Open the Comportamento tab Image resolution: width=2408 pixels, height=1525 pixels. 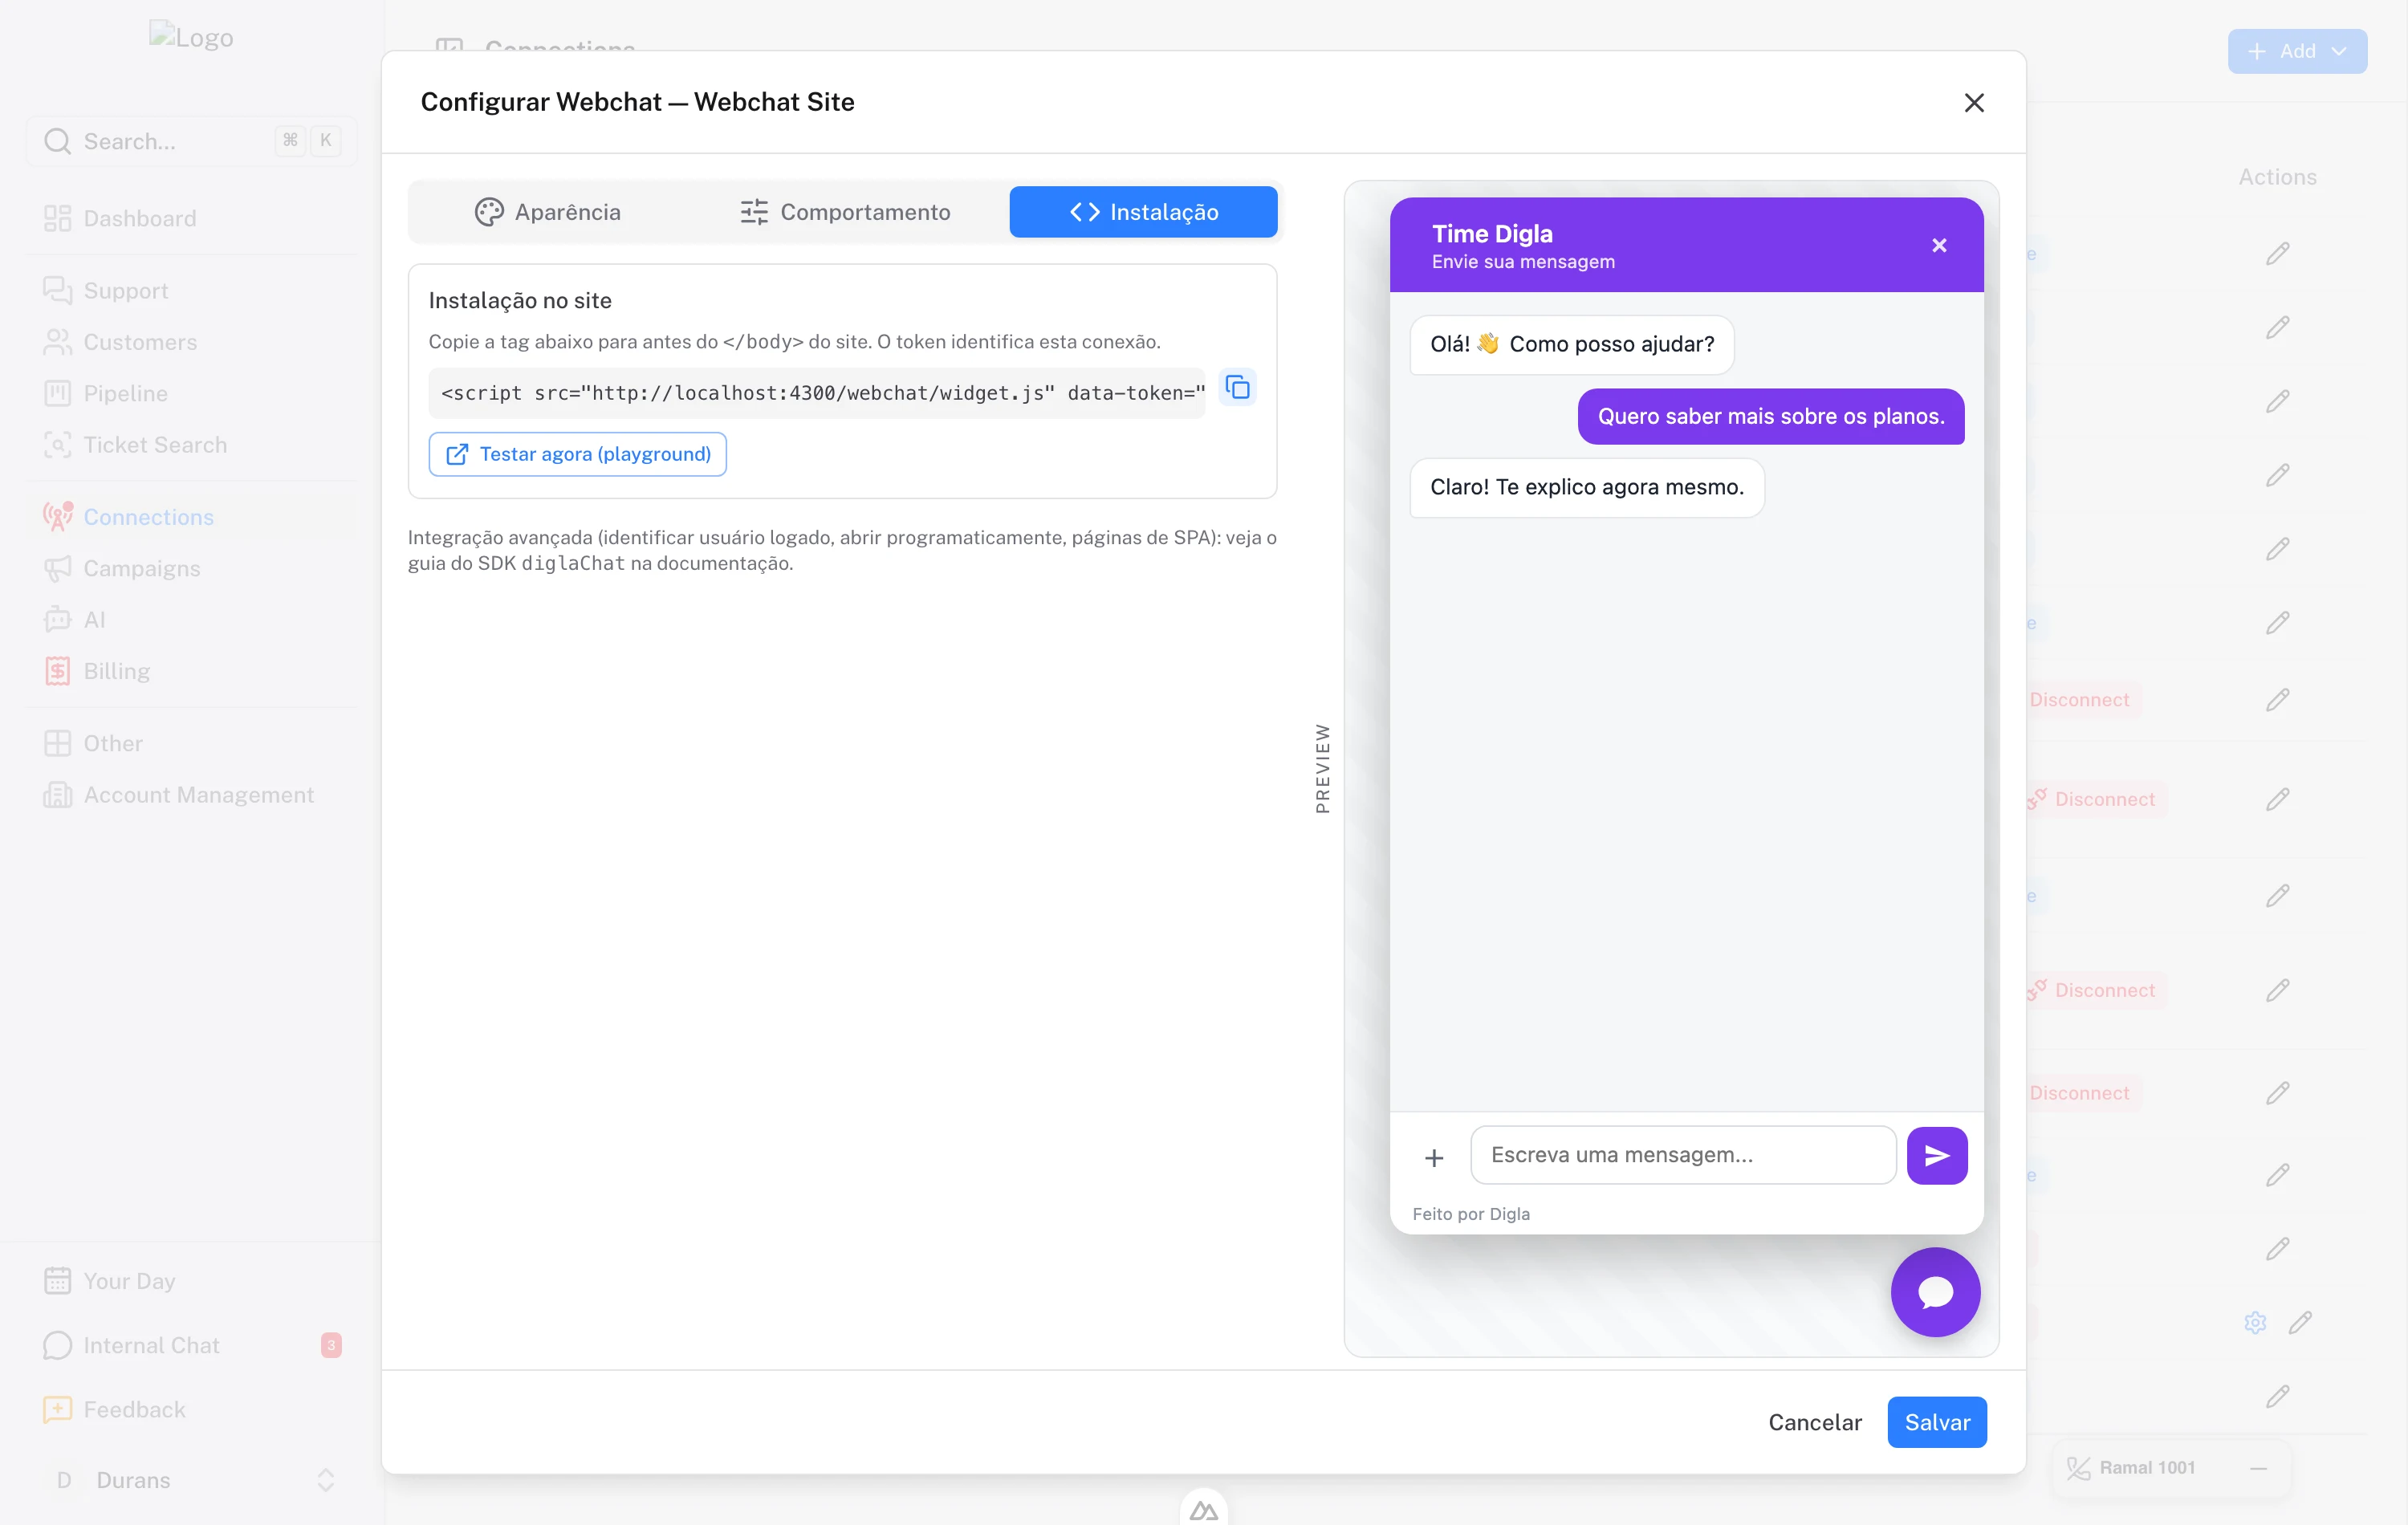[845, 212]
